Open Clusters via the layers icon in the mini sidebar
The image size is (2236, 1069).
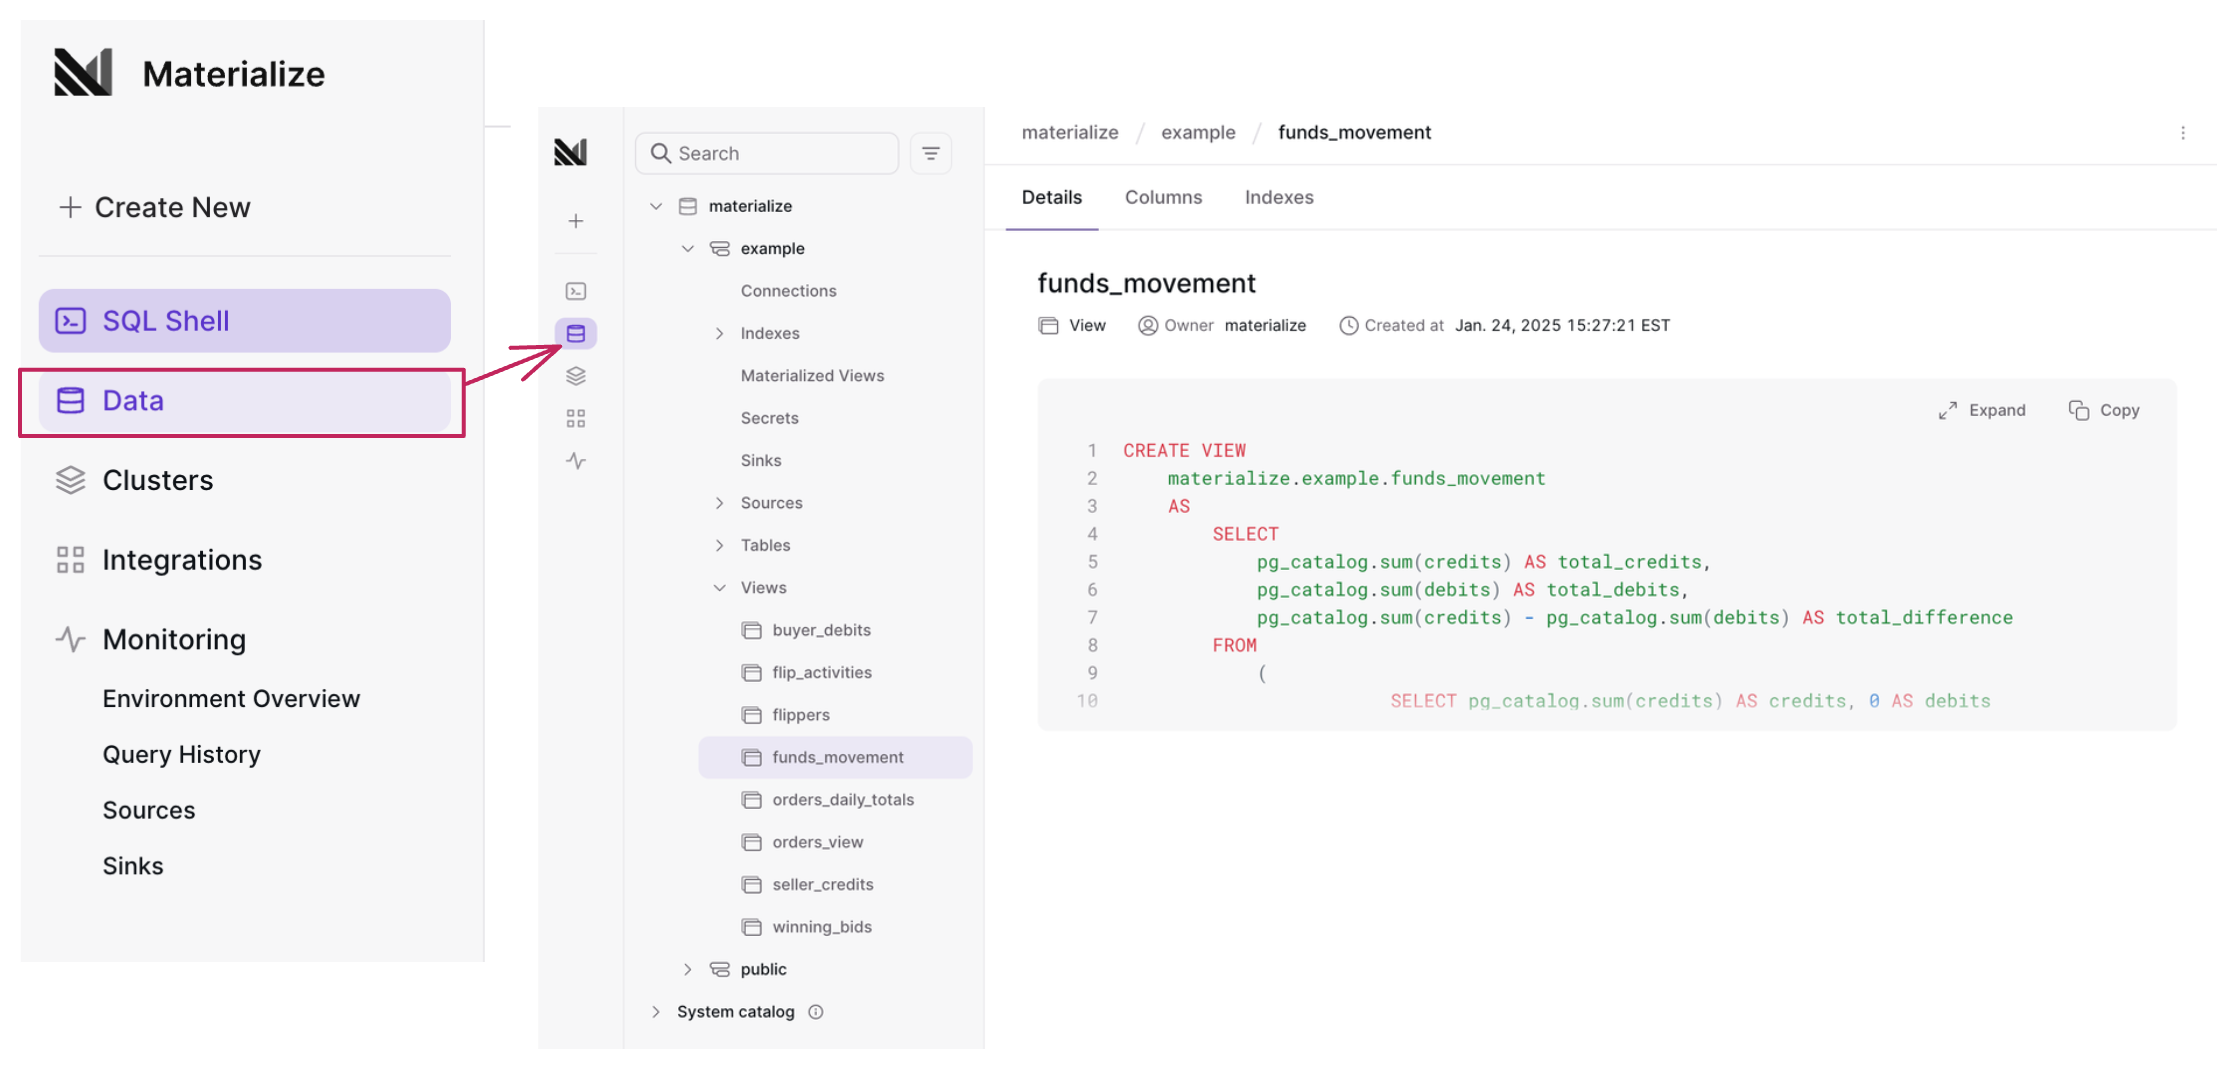tap(576, 376)
